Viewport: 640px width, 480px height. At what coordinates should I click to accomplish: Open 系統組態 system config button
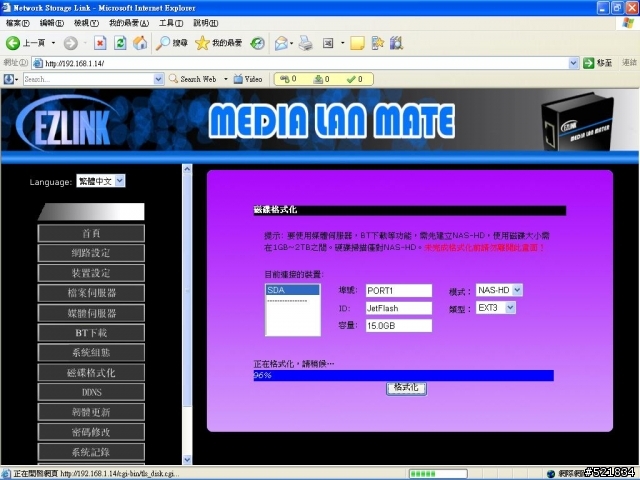(x=91, y=352)
